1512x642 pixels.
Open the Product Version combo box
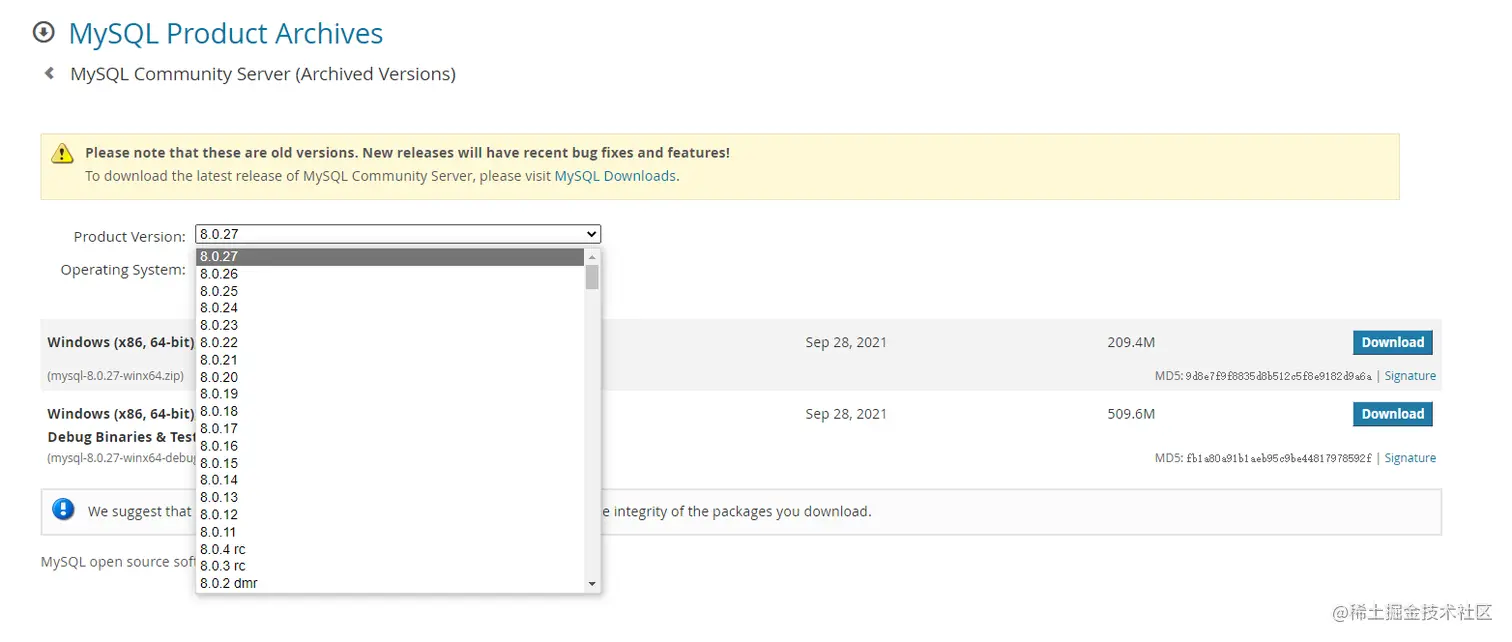(398, 234)
